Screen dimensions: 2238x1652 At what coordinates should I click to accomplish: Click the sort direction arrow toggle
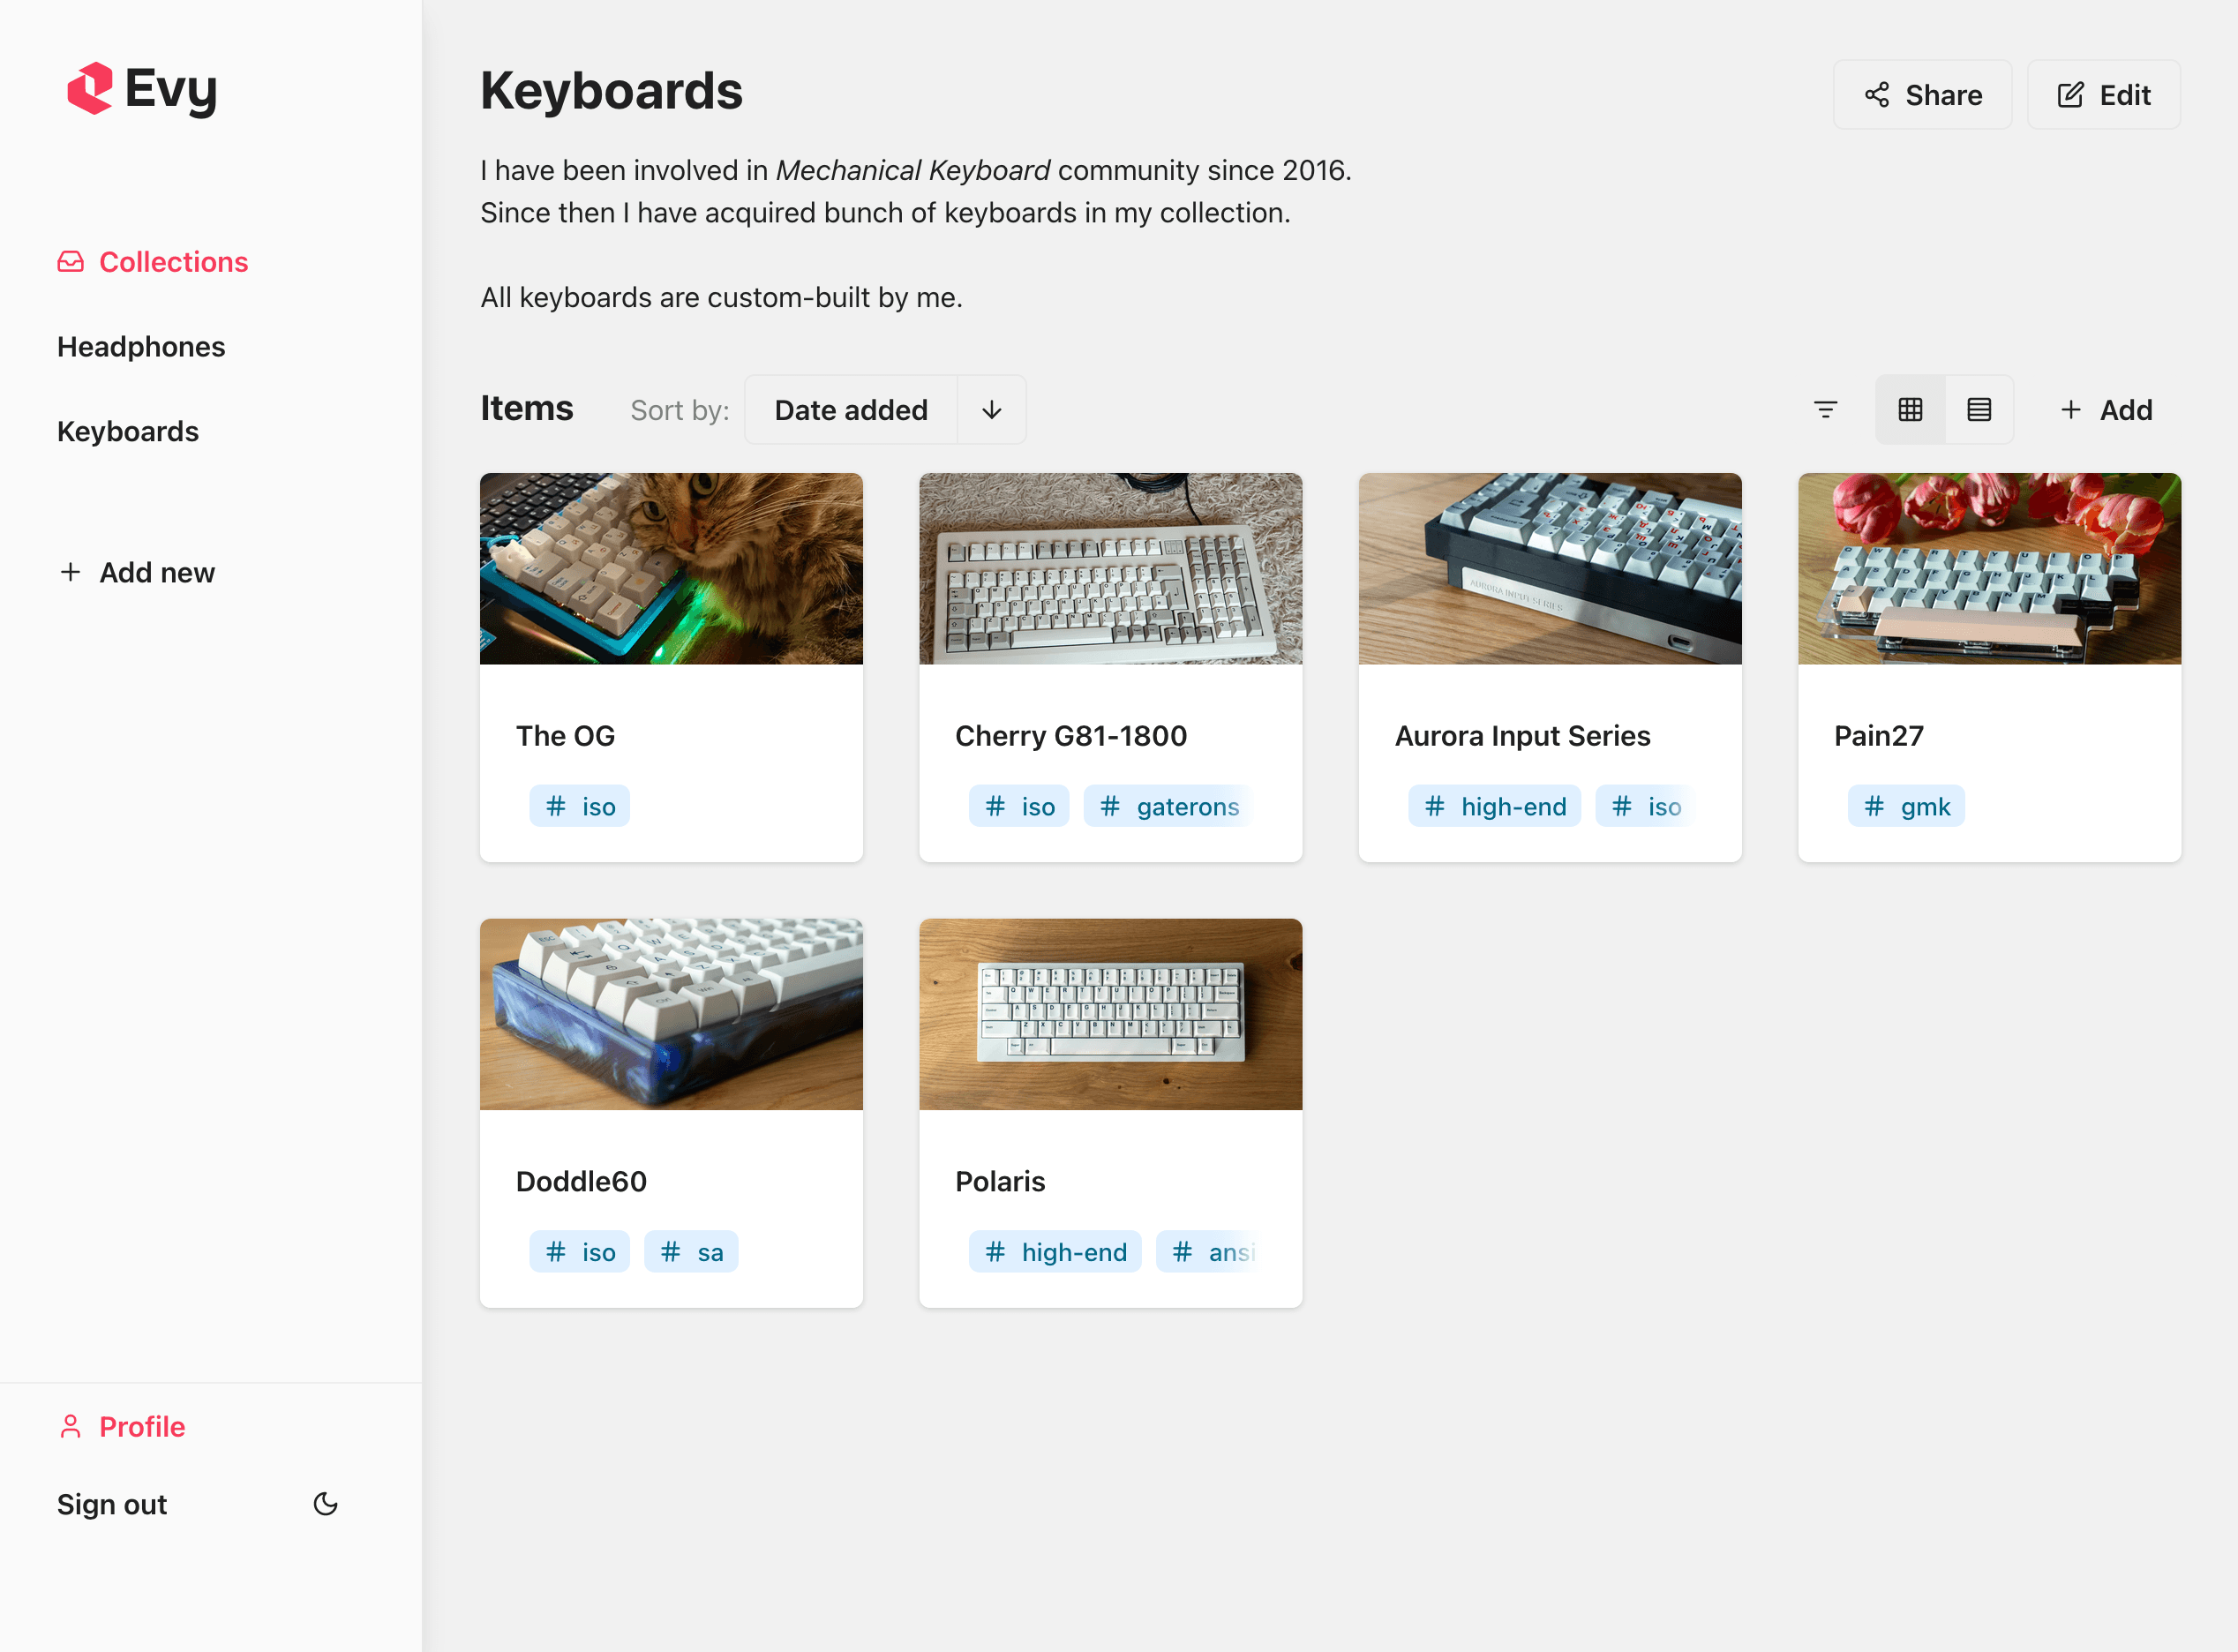[x=992, y=409]
